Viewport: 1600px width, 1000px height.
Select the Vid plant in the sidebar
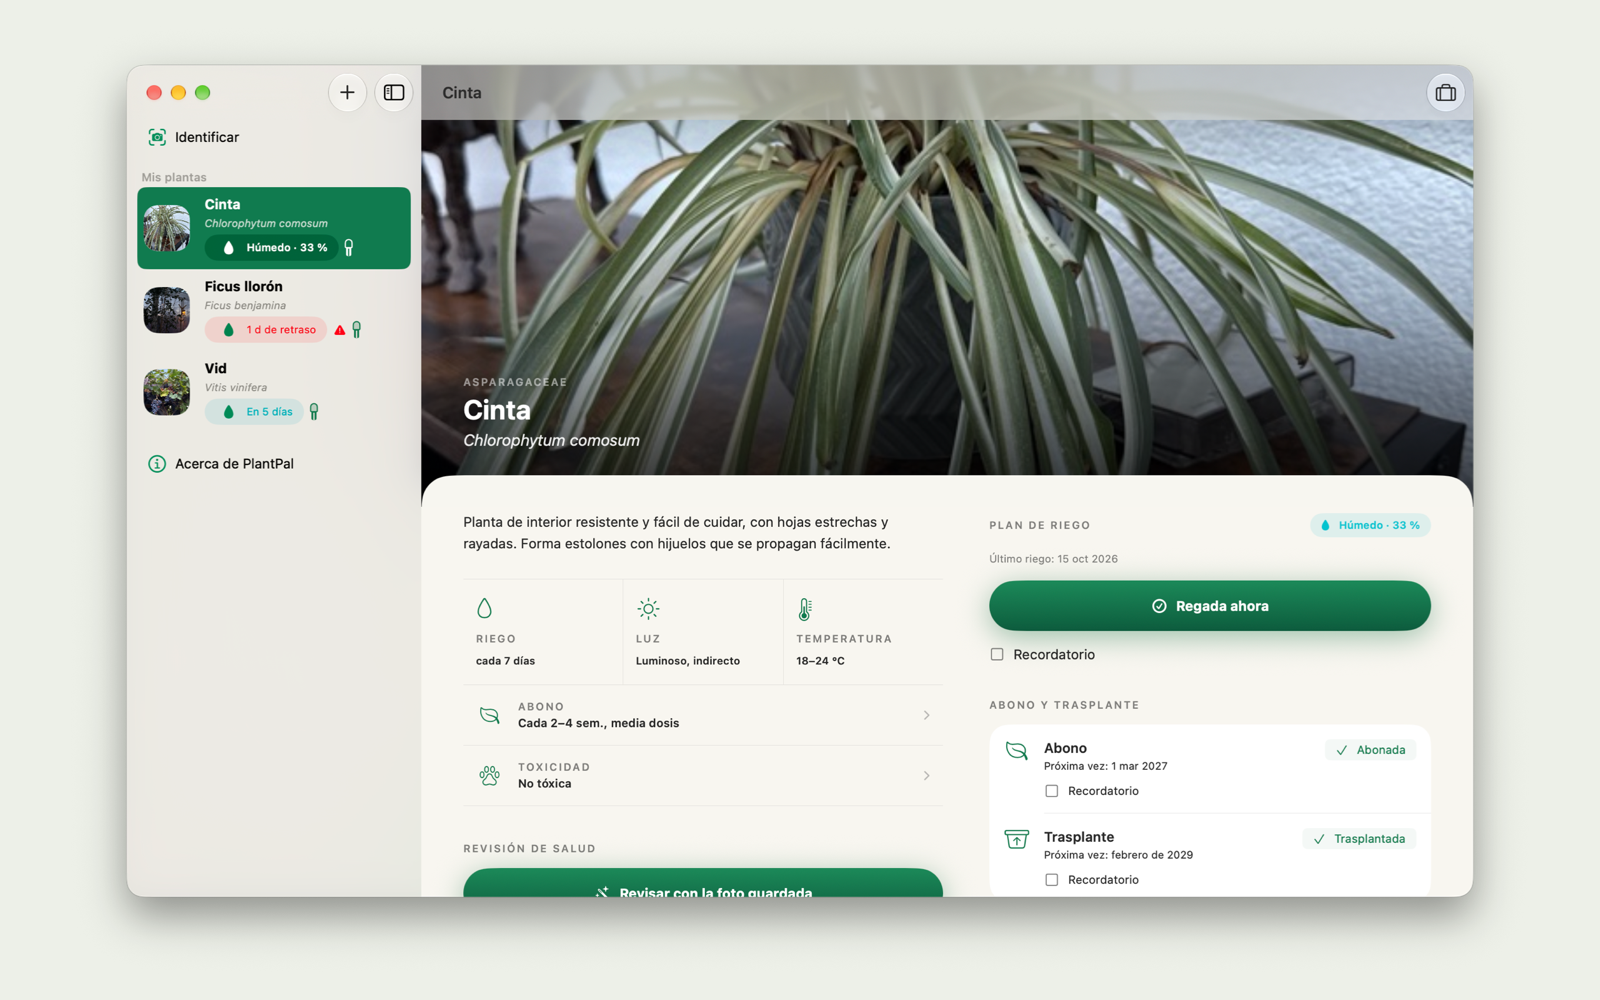pyautogui.click(x=274, y=392)
